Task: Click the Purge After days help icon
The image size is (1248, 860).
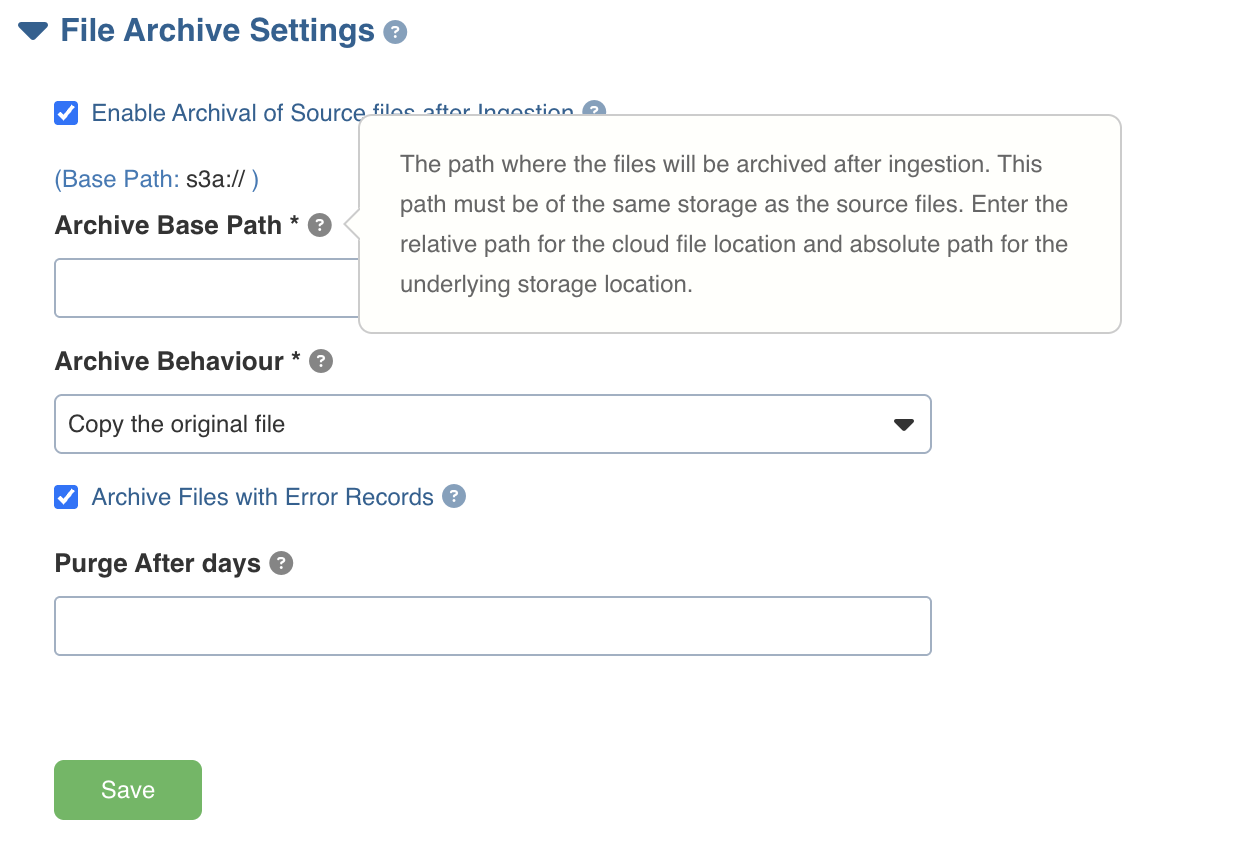Action: pyautogui.click(x=282, y=563)
